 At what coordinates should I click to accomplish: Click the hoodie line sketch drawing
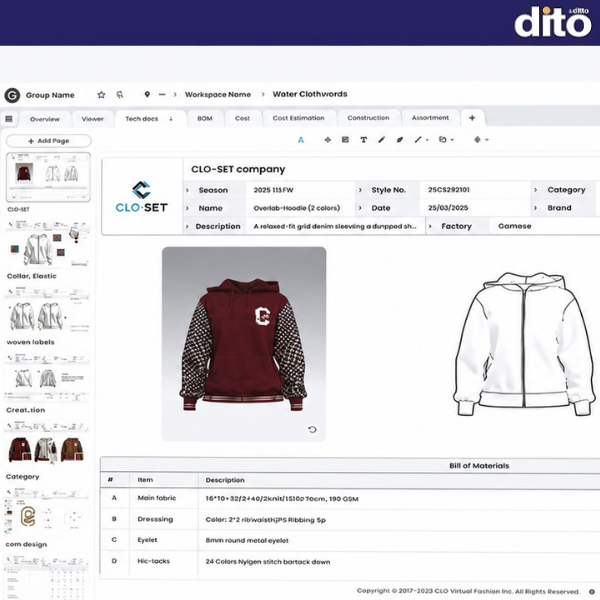[x=524, y=344]
